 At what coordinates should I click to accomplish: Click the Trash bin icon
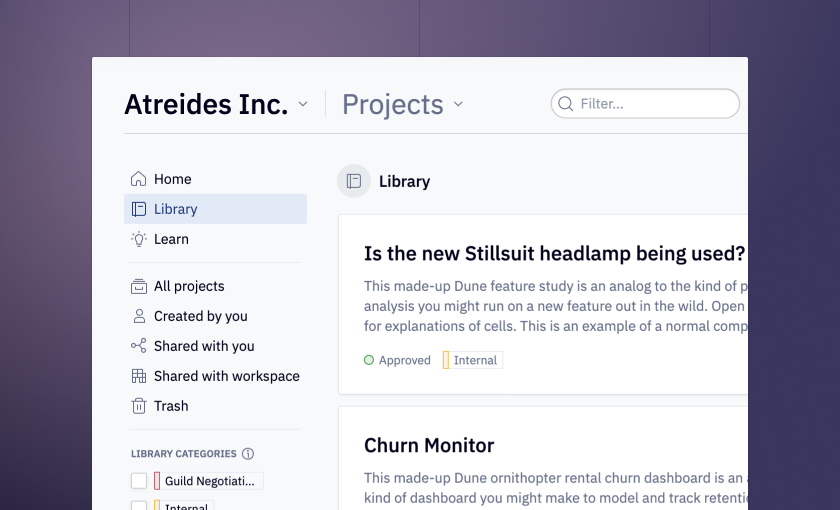tap(139, 406)
